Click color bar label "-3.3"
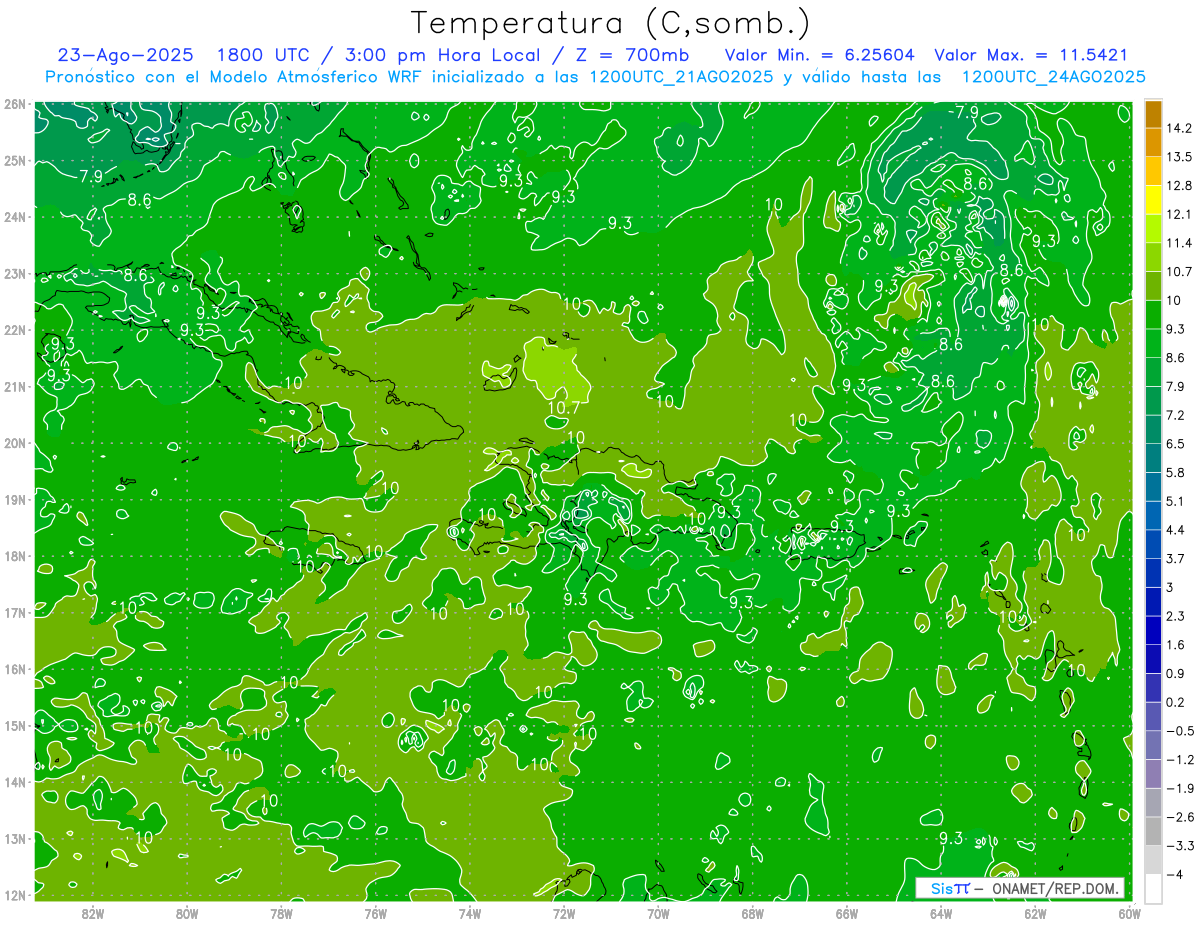This screenshot has height=927, width=1200. (x=1180, y=846)
